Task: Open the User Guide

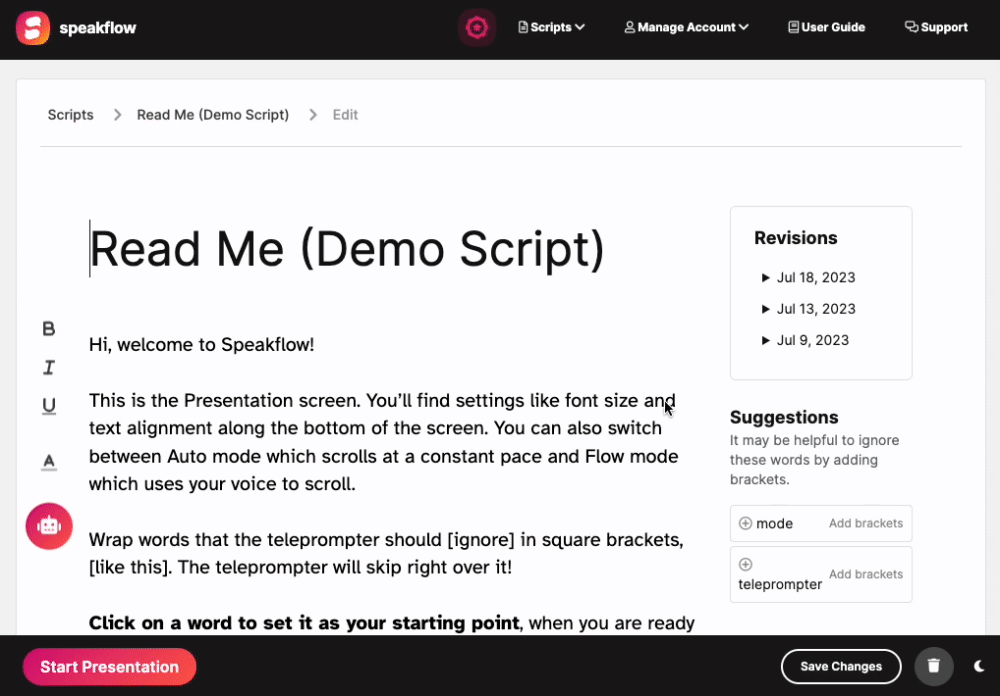Action: [x=827, y=27]
